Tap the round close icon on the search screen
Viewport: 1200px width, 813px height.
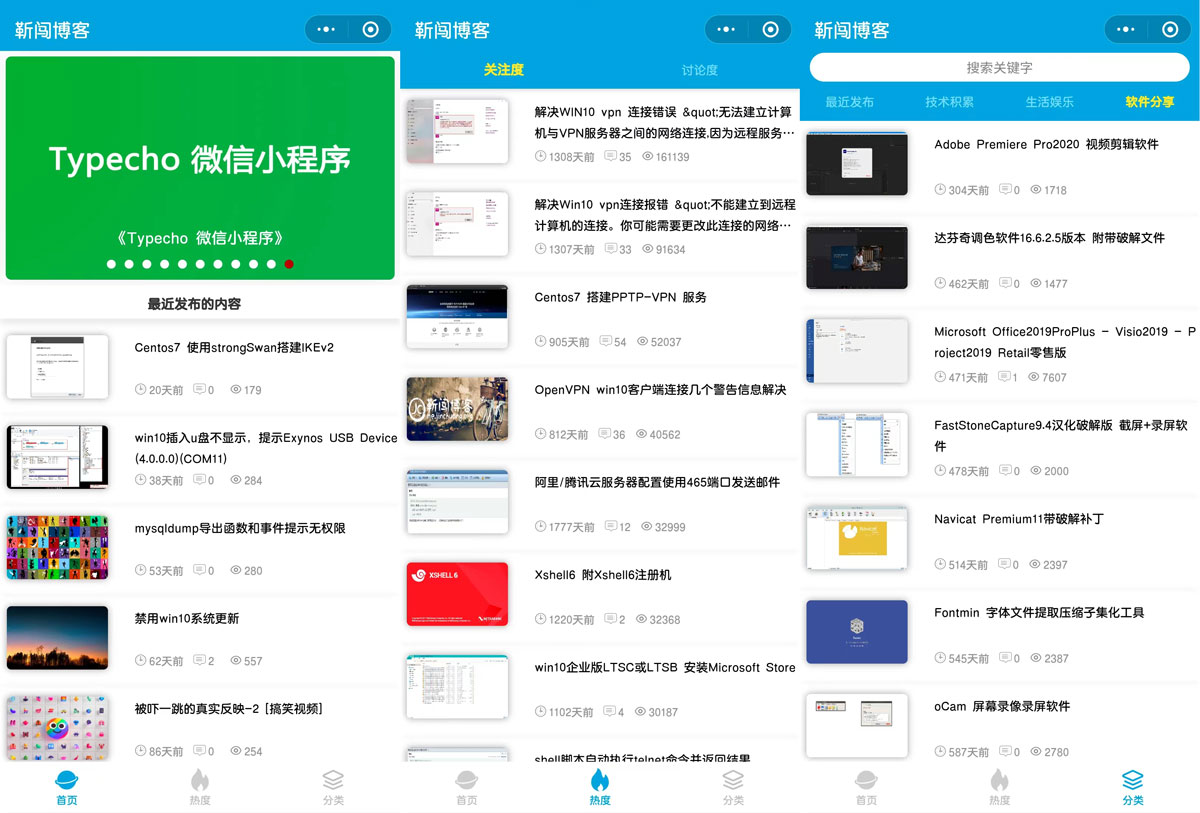pyautogui.click(x=1171, y=30)
